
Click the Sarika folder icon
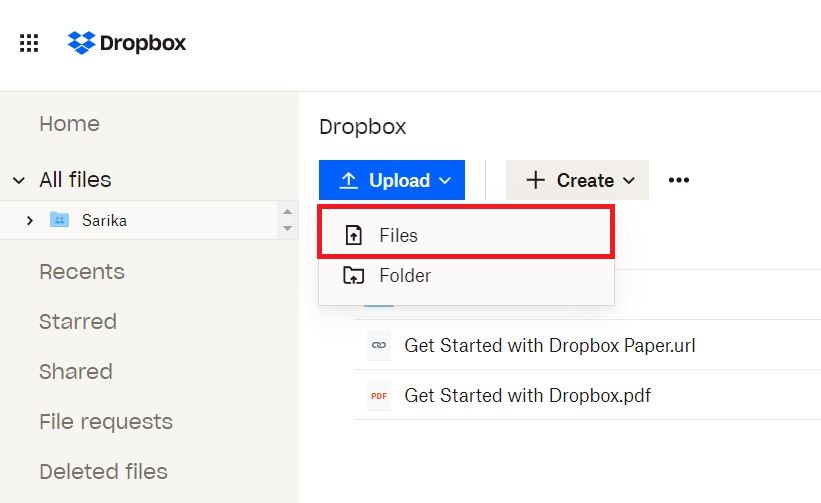tap(59, 219)
